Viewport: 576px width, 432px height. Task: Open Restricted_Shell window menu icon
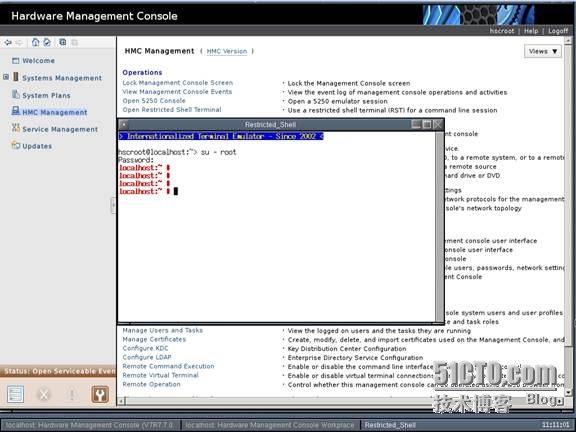(x=124, y=125)
